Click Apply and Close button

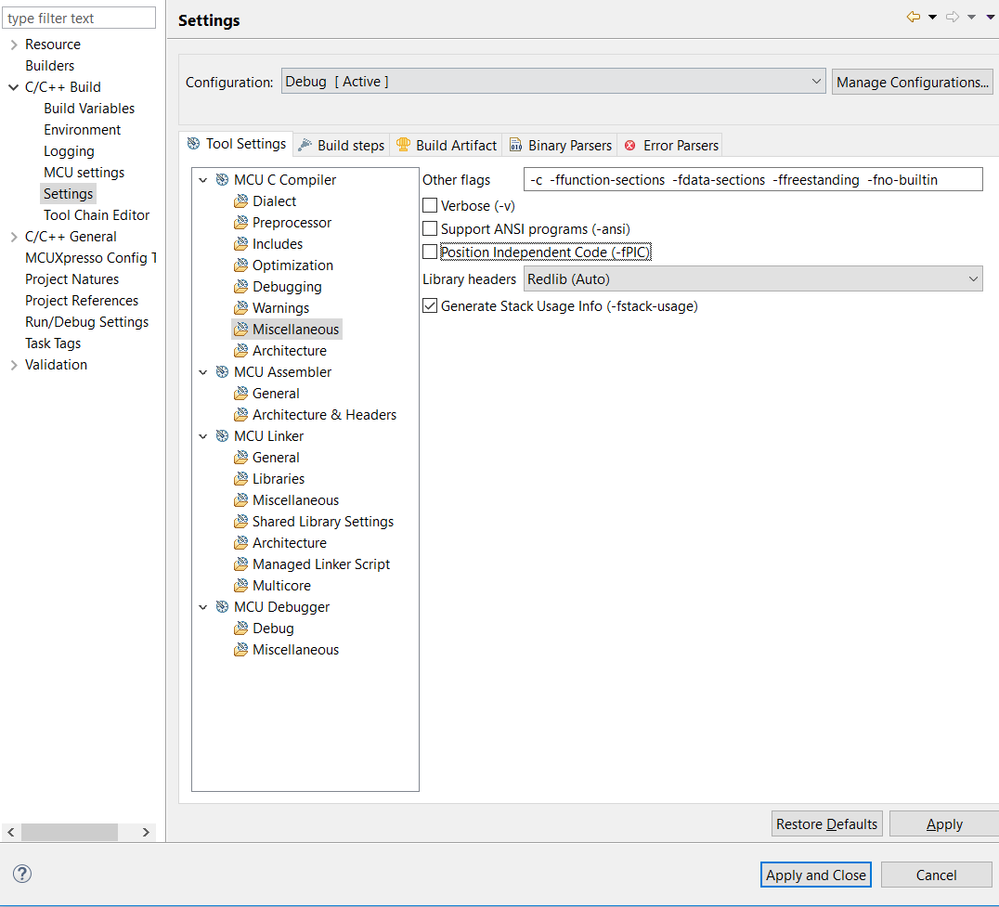(816, 875)
